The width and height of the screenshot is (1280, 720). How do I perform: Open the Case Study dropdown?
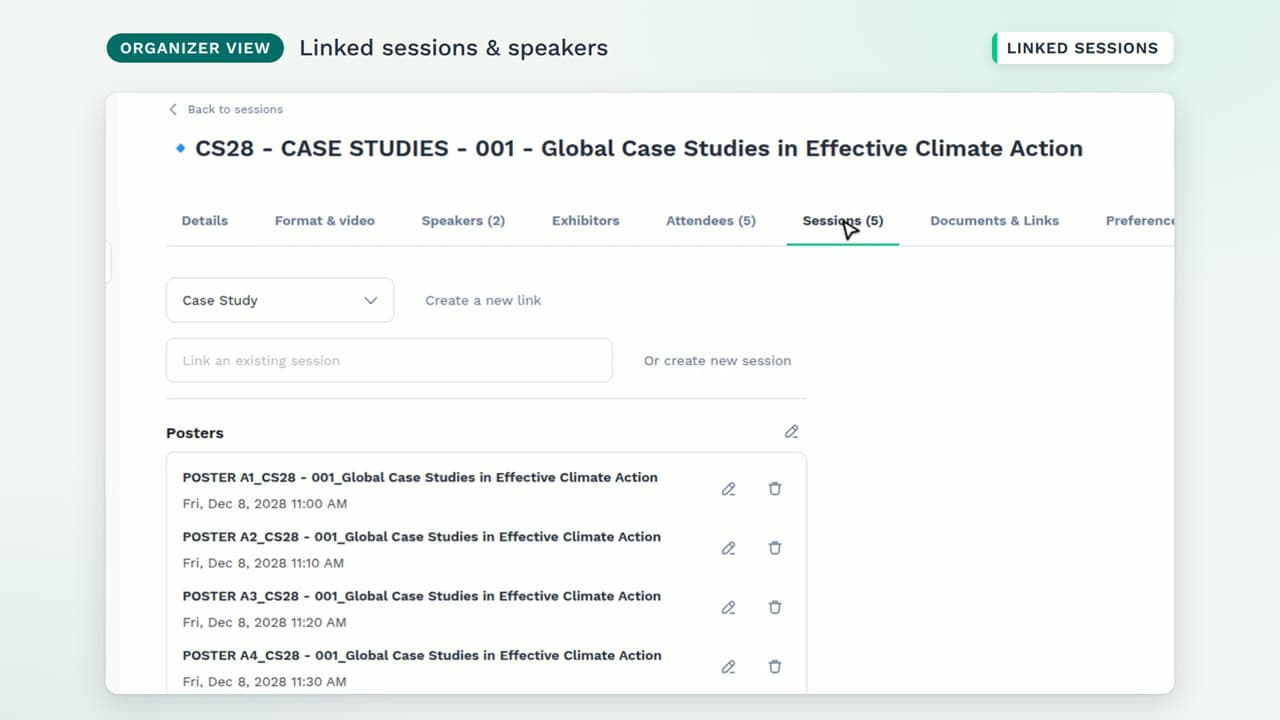[x=280, y=300]
